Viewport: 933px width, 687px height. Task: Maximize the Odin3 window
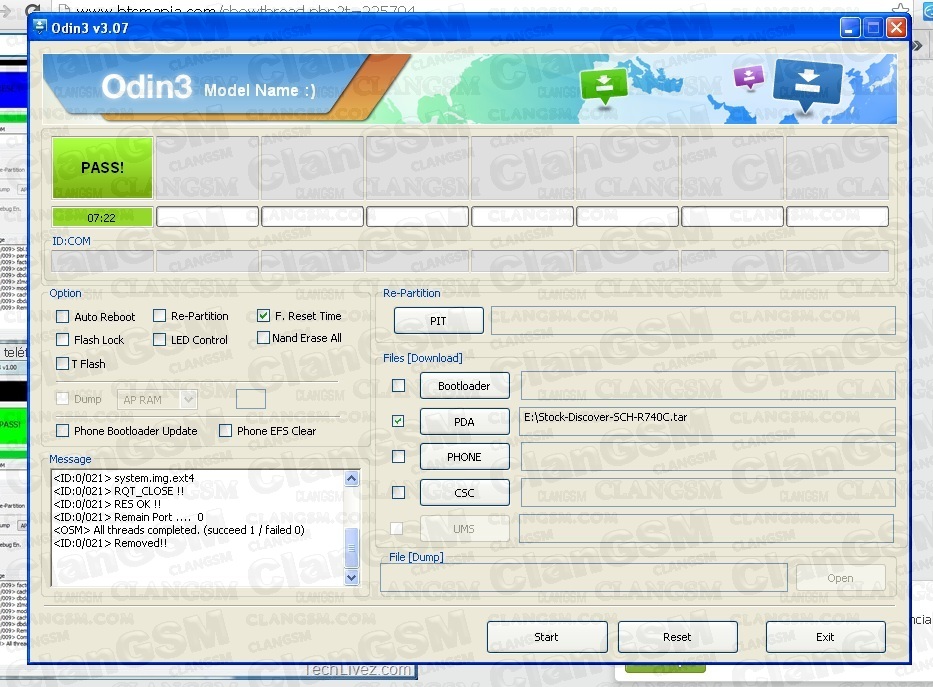pos(873,27)
